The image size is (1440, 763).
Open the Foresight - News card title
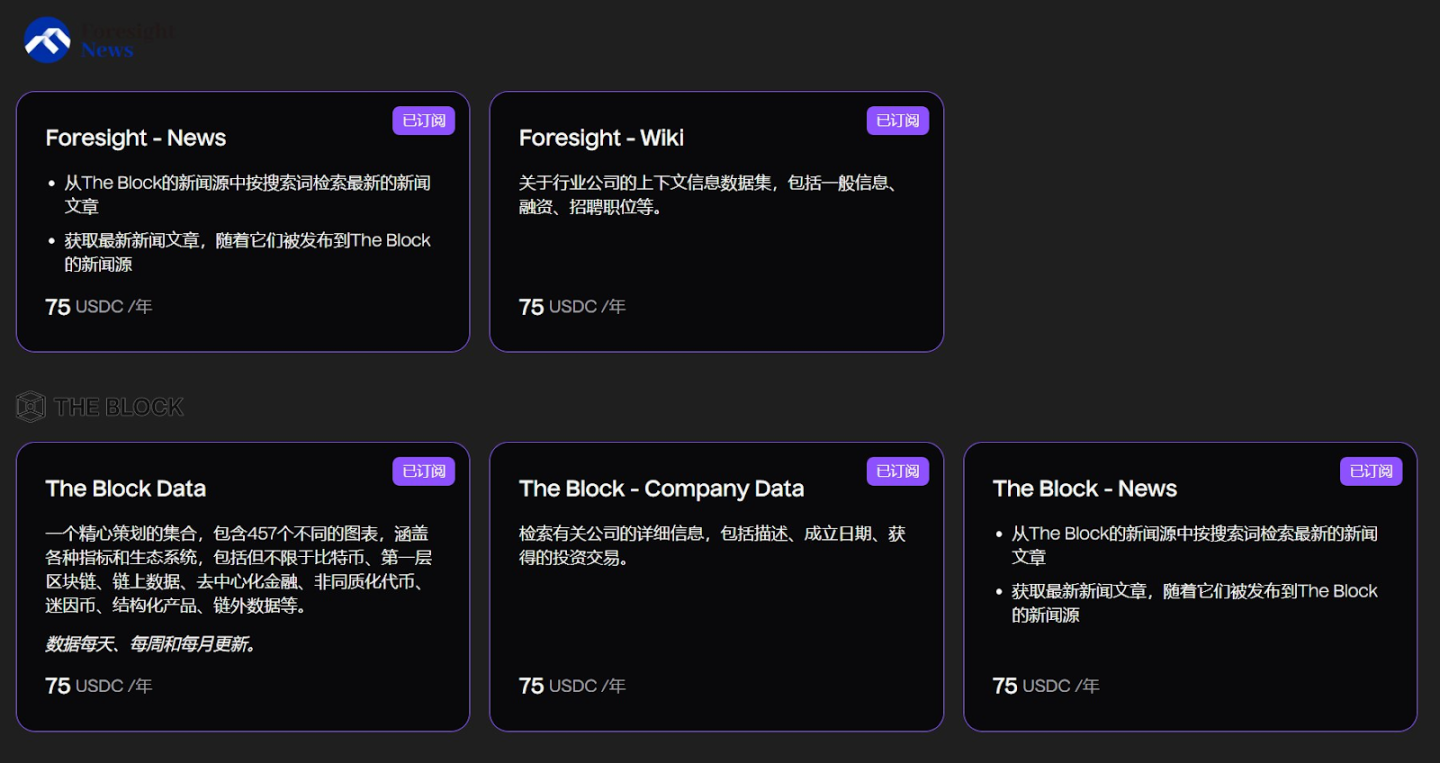point(136,138)
